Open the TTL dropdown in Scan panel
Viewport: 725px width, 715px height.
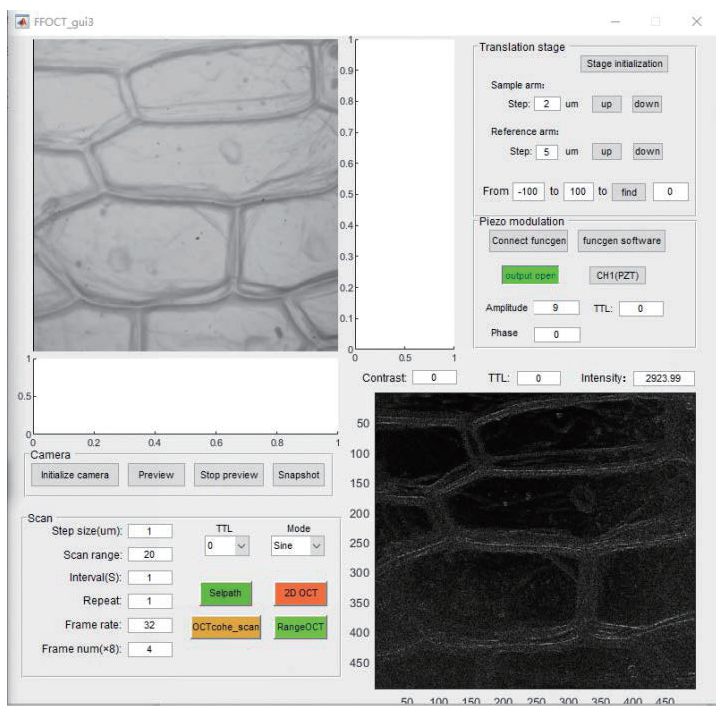tap(225, 546)
